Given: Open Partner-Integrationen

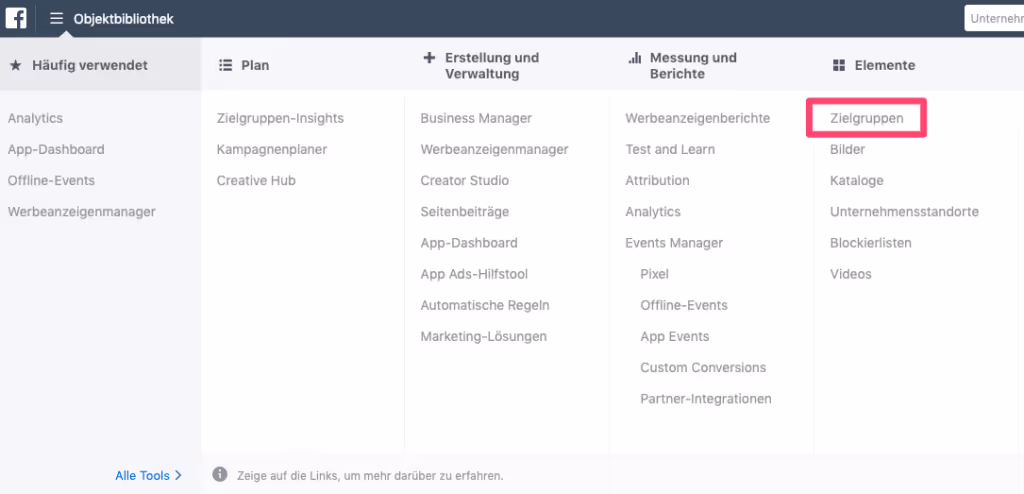Looking at the screenshot, I should click(706, 399).
